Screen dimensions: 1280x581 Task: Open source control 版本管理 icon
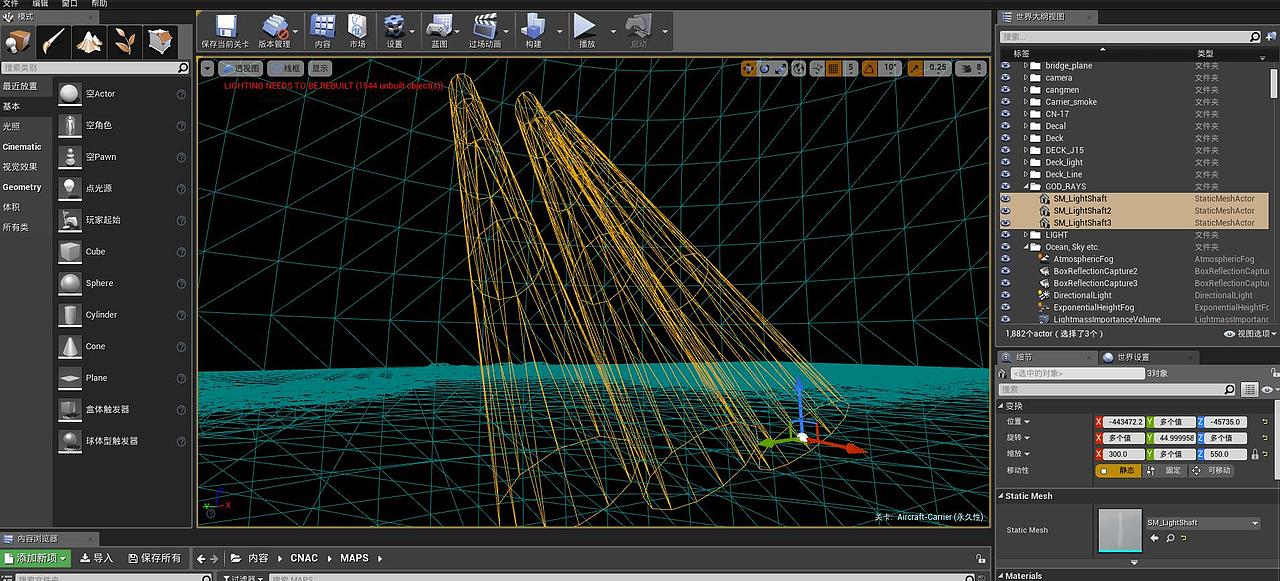coord(275,26)
